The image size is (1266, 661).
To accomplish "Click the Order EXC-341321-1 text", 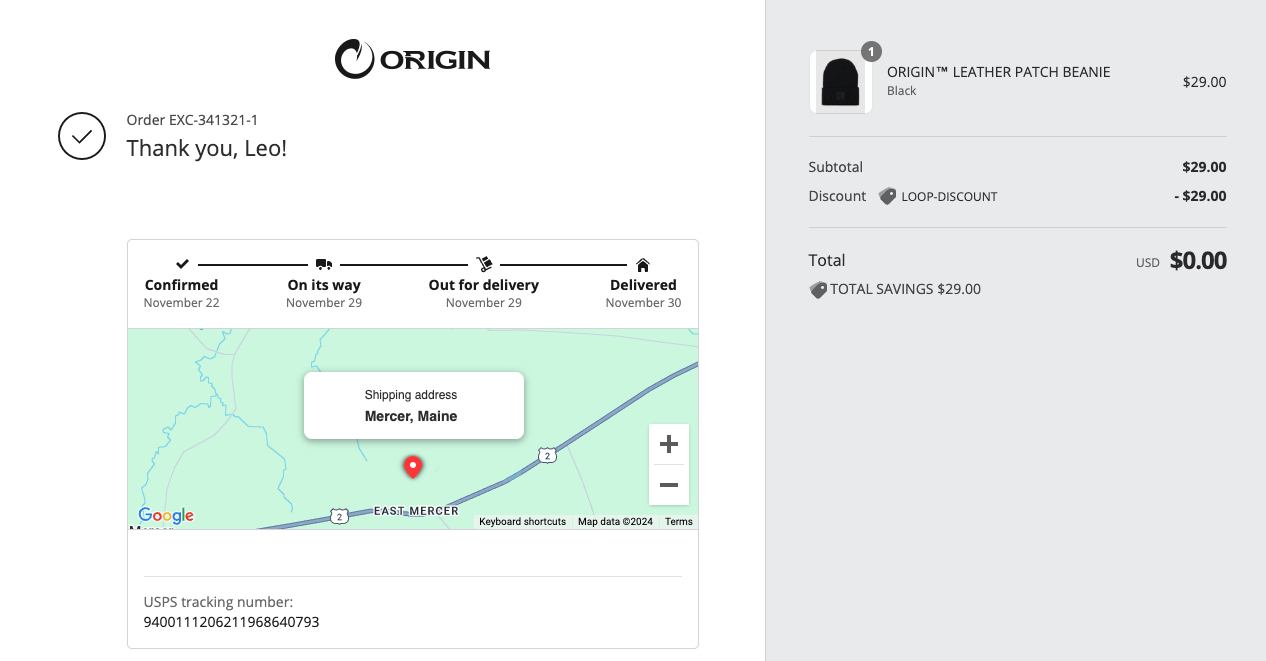I will pyautogui.click(x=192, y=120).
